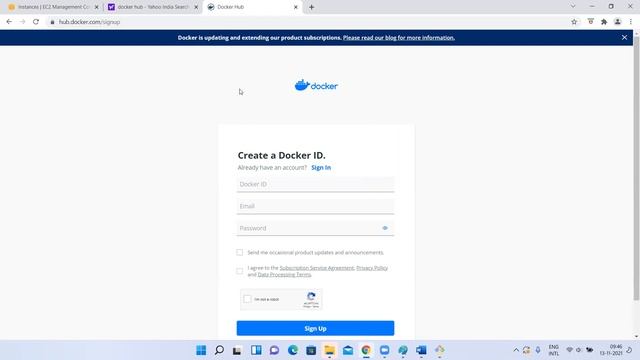The height and width of the screenshot is (360, 640).
Task: Open the Windows Start menu
Action: click(201, 350)
